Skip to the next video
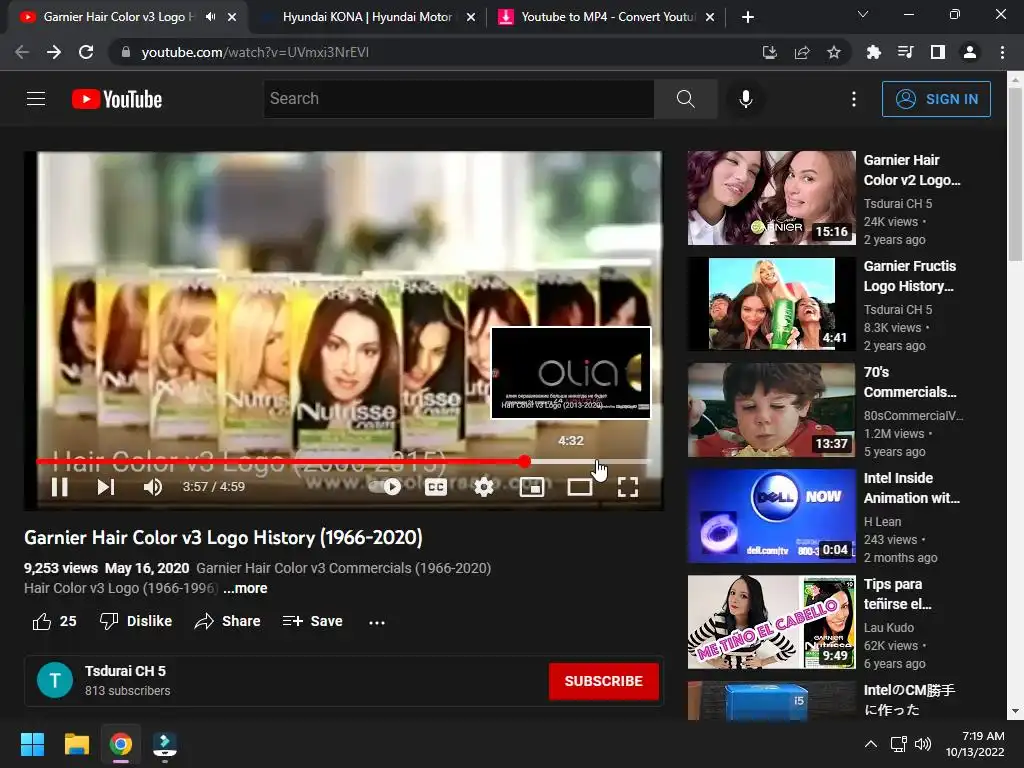Screen dimensions: 1024x768 [x=106, y=487]
